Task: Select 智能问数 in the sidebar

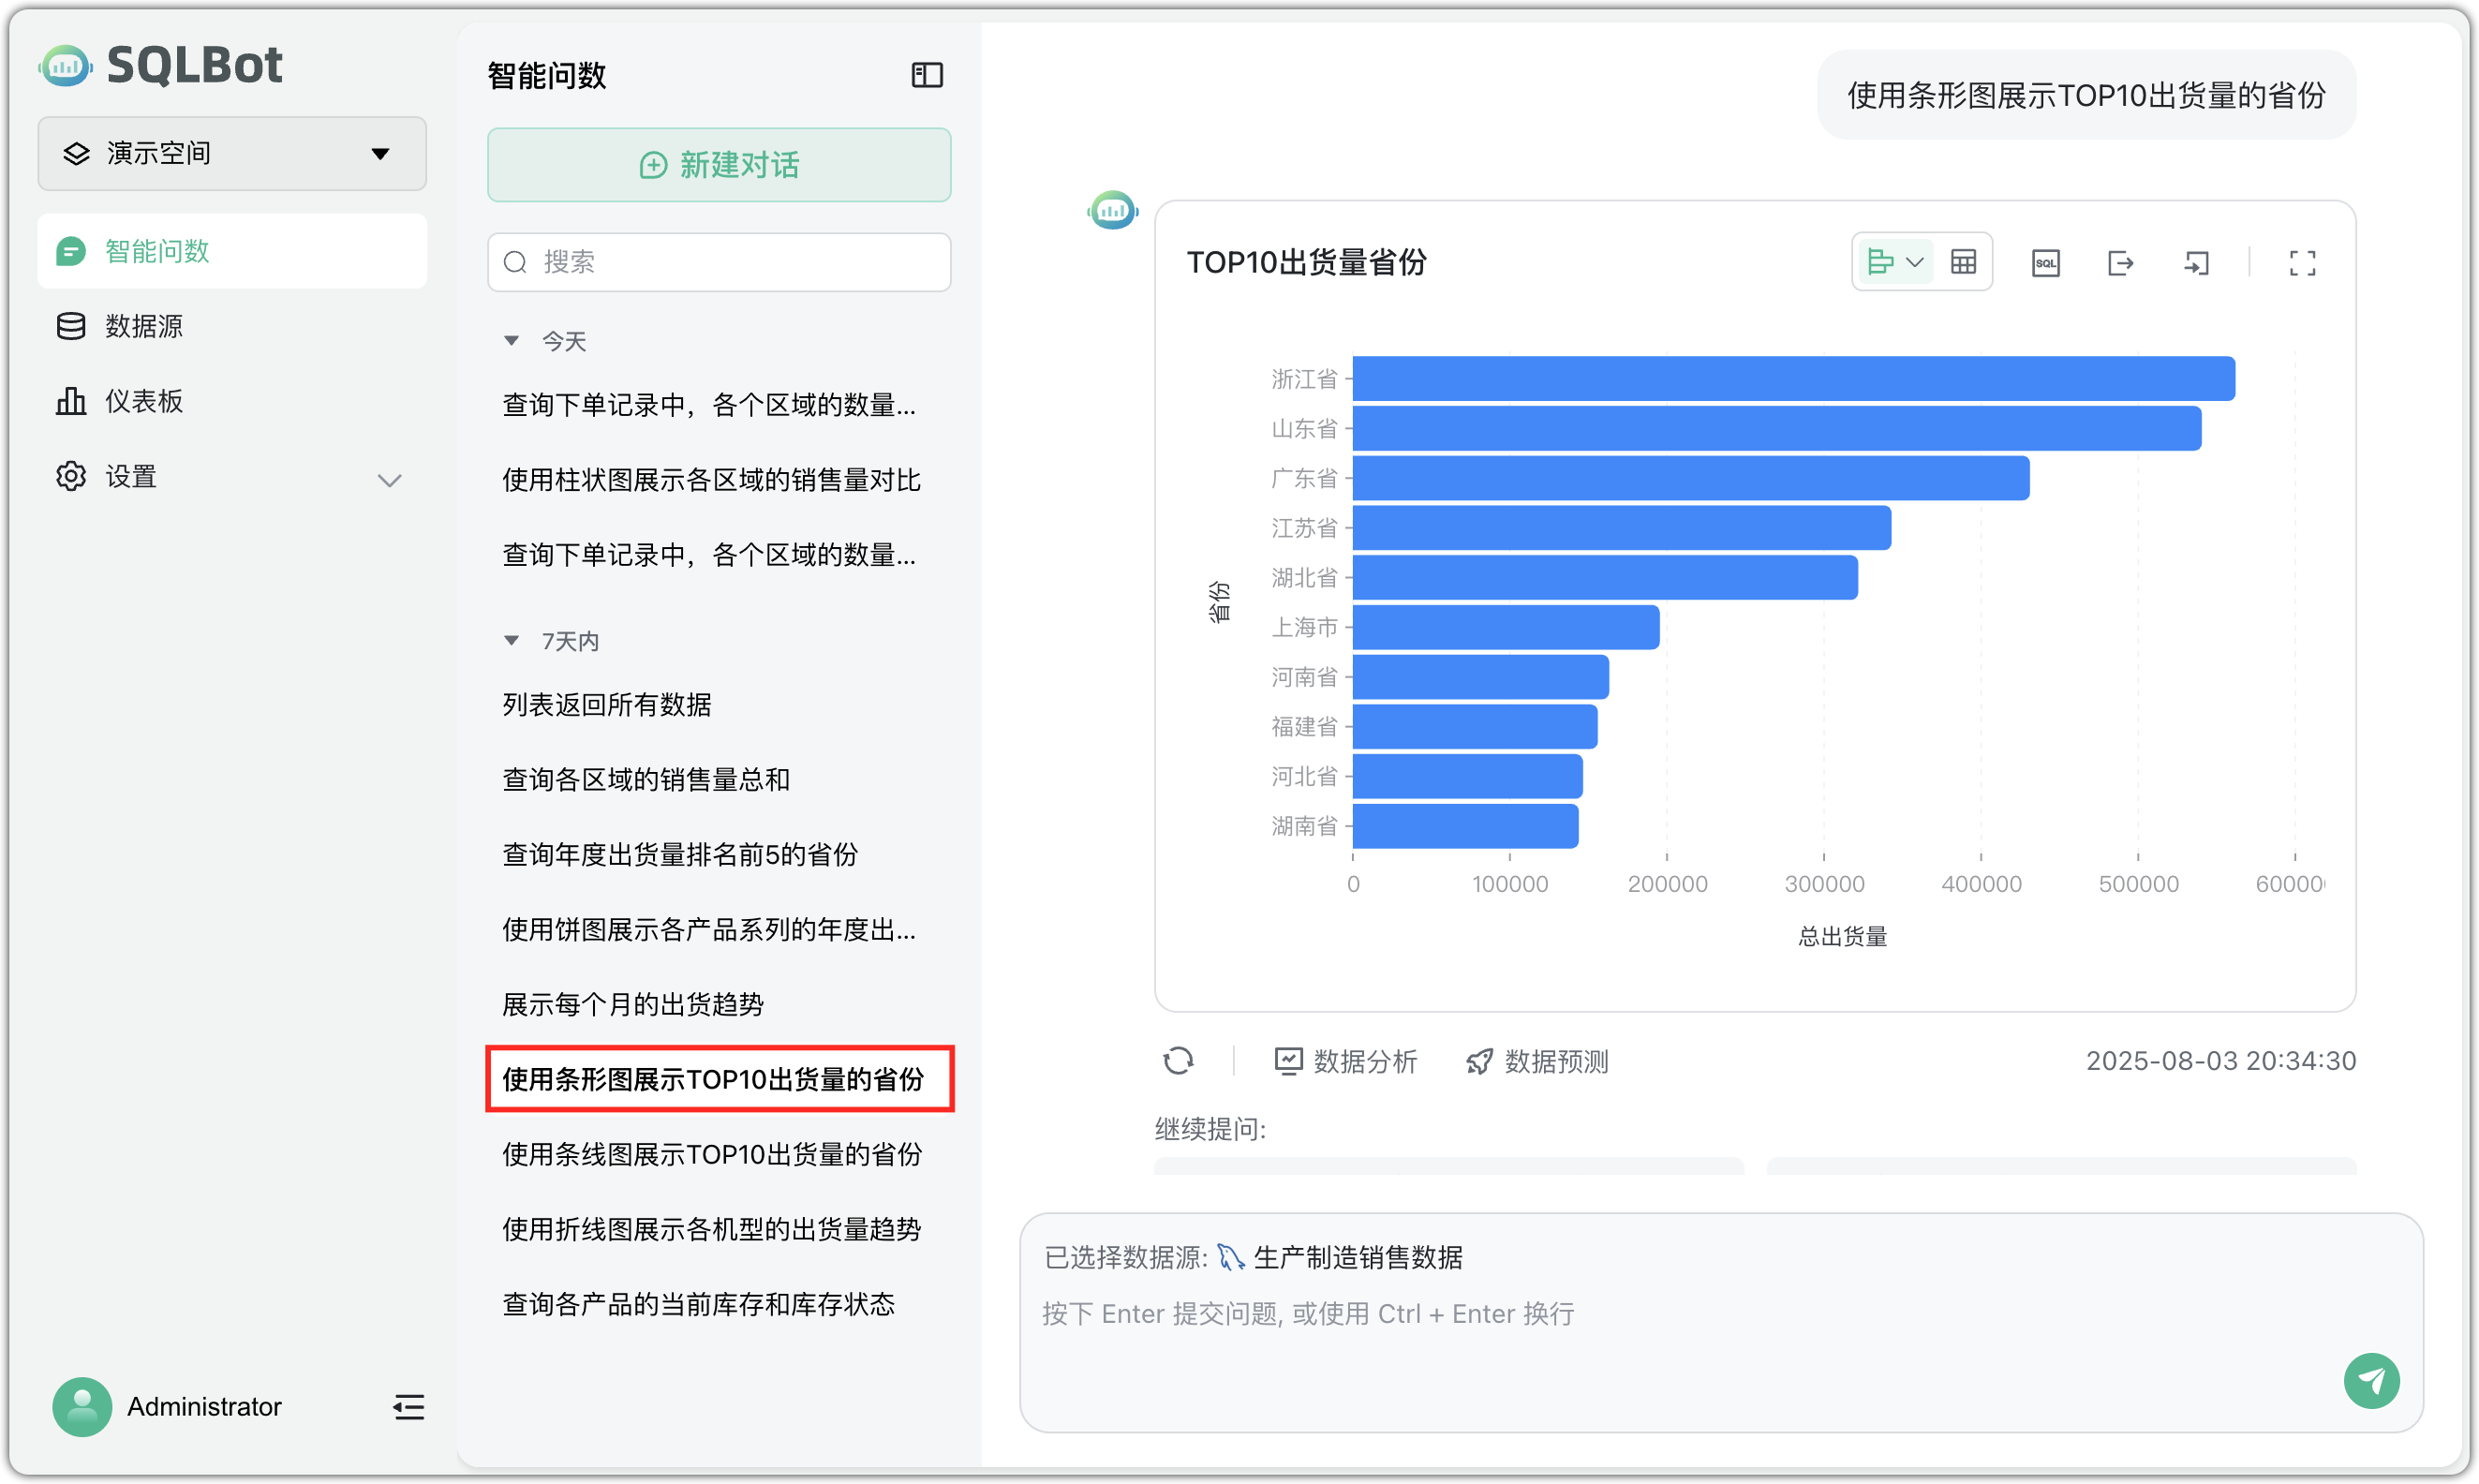Action: tap(158, 251)
